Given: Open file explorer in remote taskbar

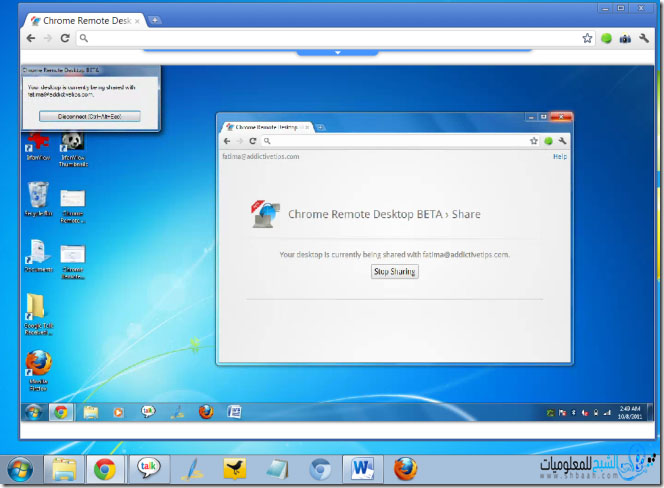Looking at the screenshot, I should tap(91, 412).
